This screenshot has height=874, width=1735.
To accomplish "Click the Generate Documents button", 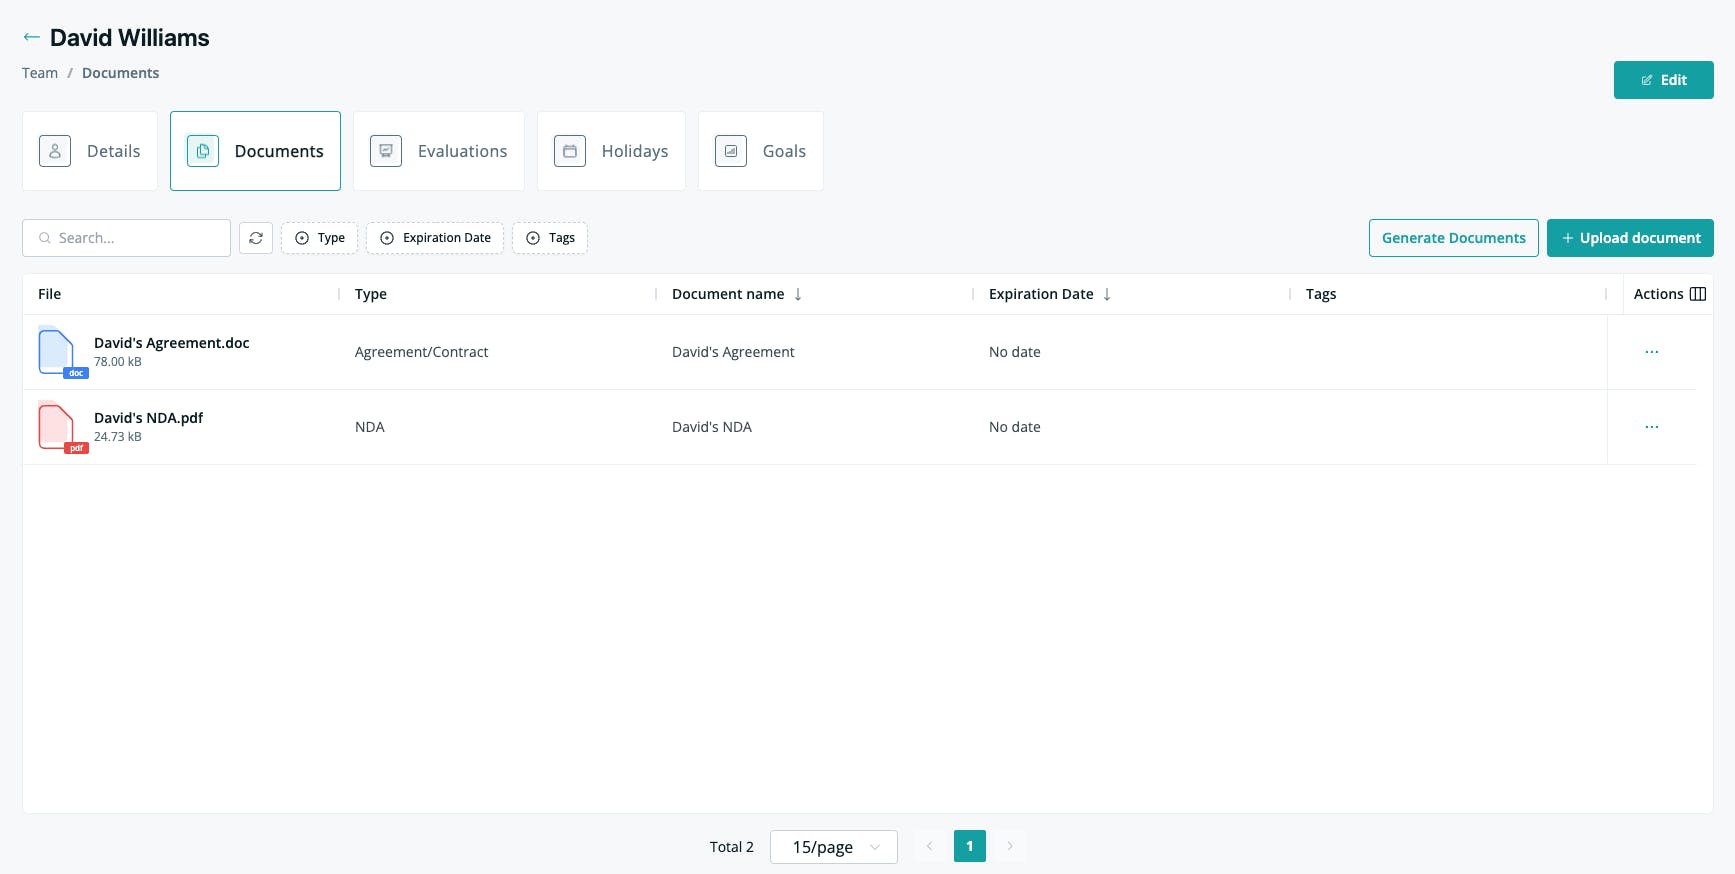I will 1454,238.
